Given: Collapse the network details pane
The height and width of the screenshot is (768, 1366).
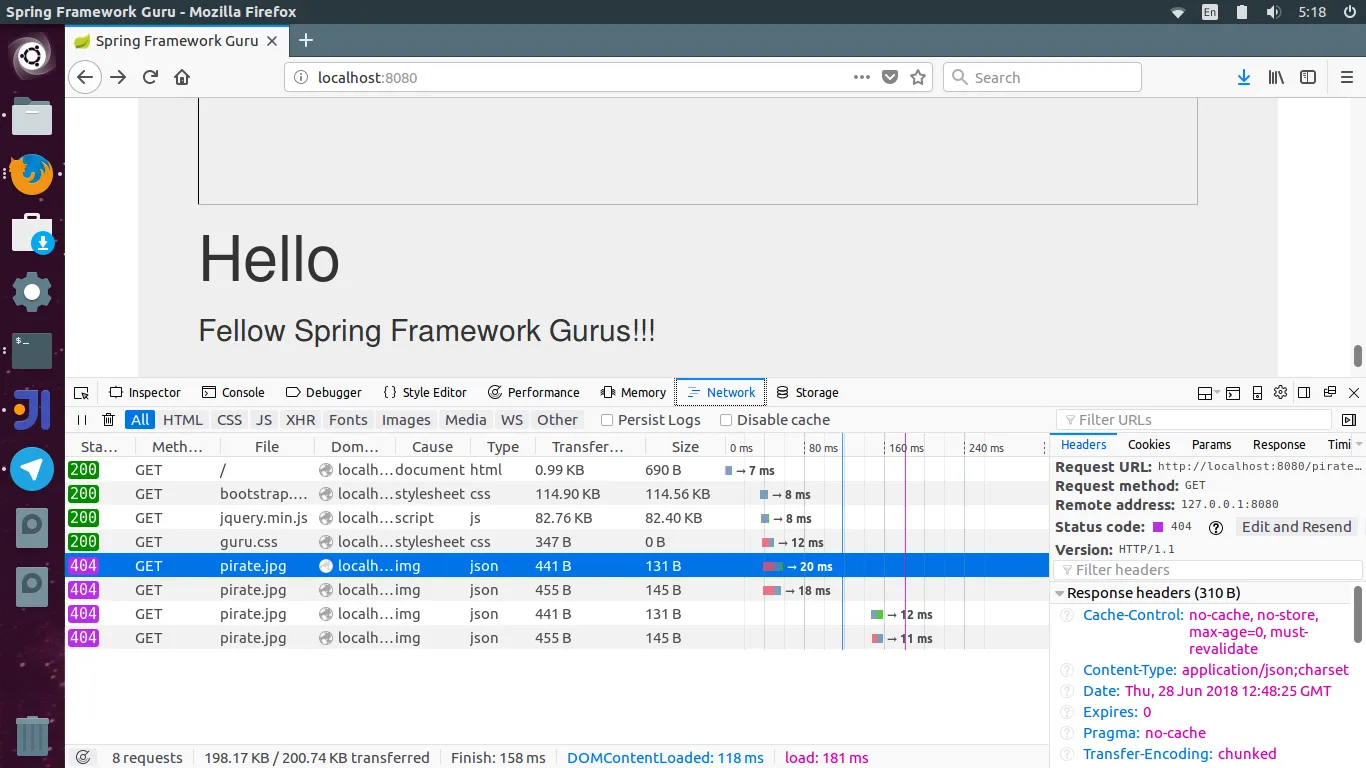Looking at the screenshot, I should [x=1349, y=420].
